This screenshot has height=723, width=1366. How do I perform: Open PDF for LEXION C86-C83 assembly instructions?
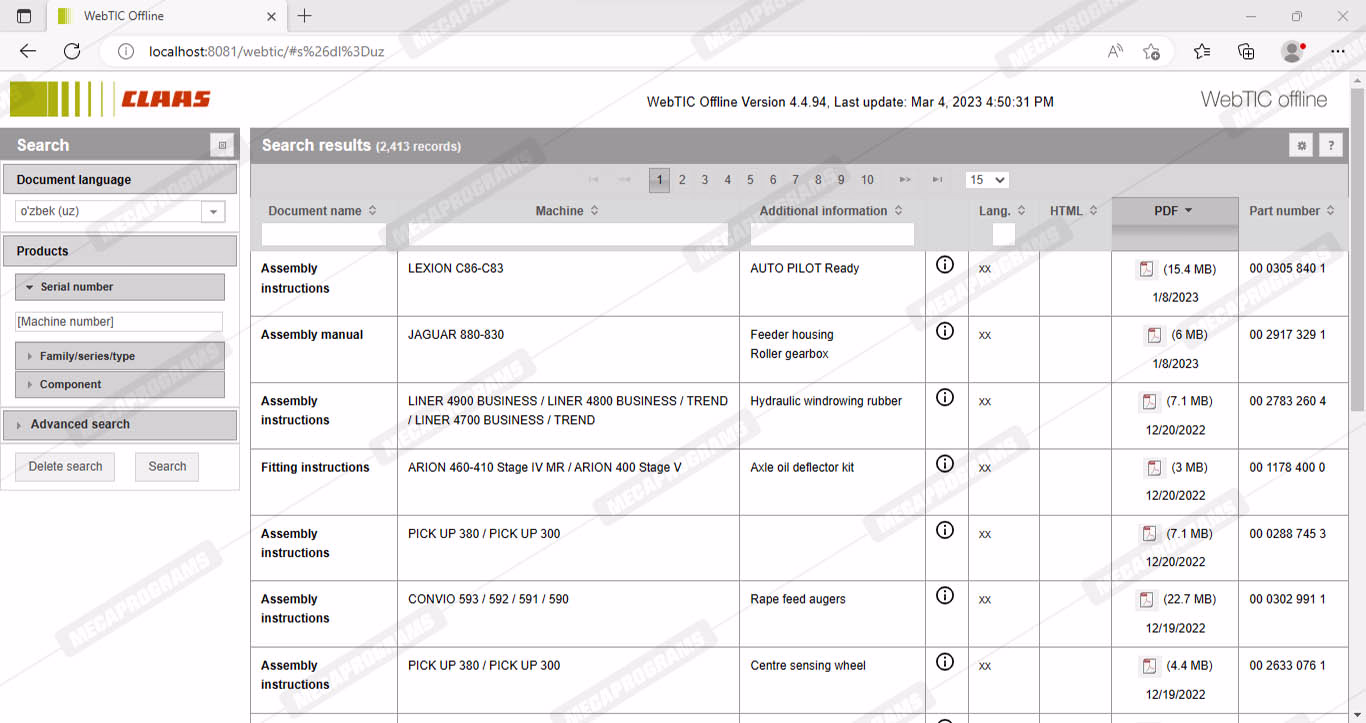click(x=1146, y=269)
